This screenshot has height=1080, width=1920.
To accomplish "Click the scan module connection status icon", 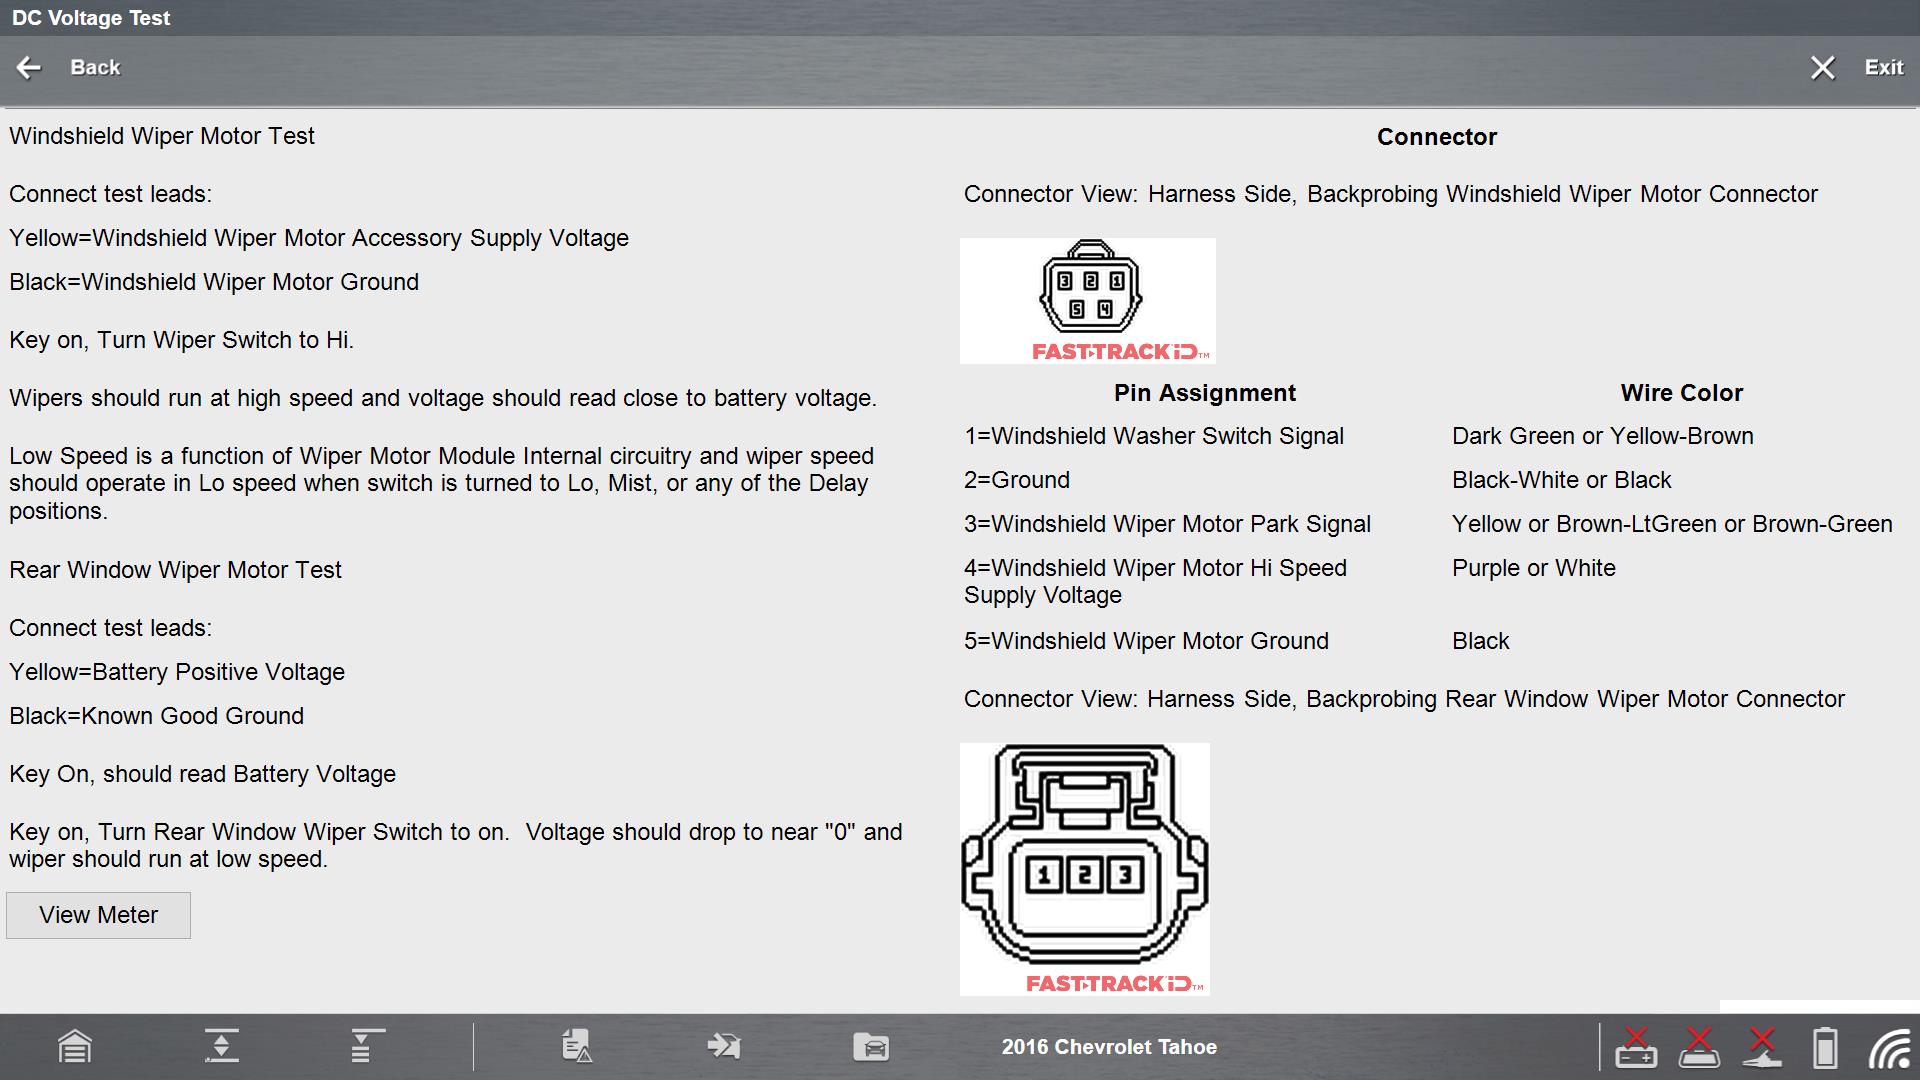I will [1700, 1047].
